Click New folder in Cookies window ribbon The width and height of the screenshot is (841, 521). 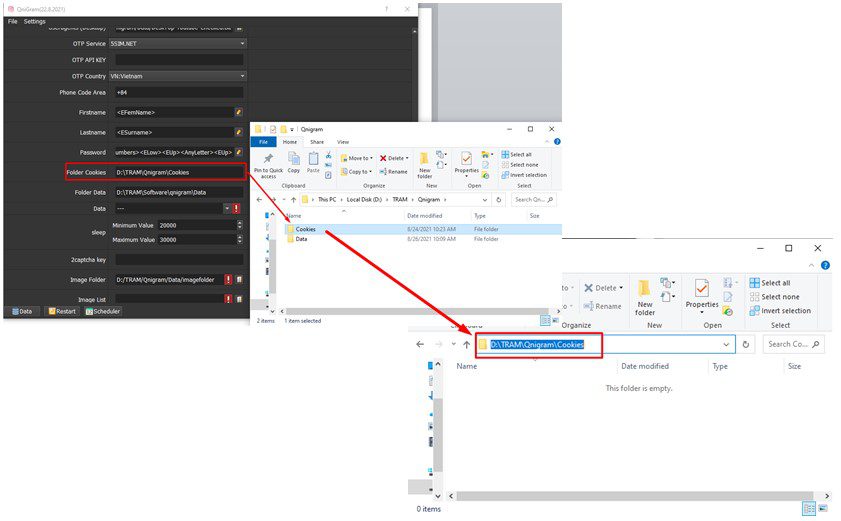click(x=645, y=297)
